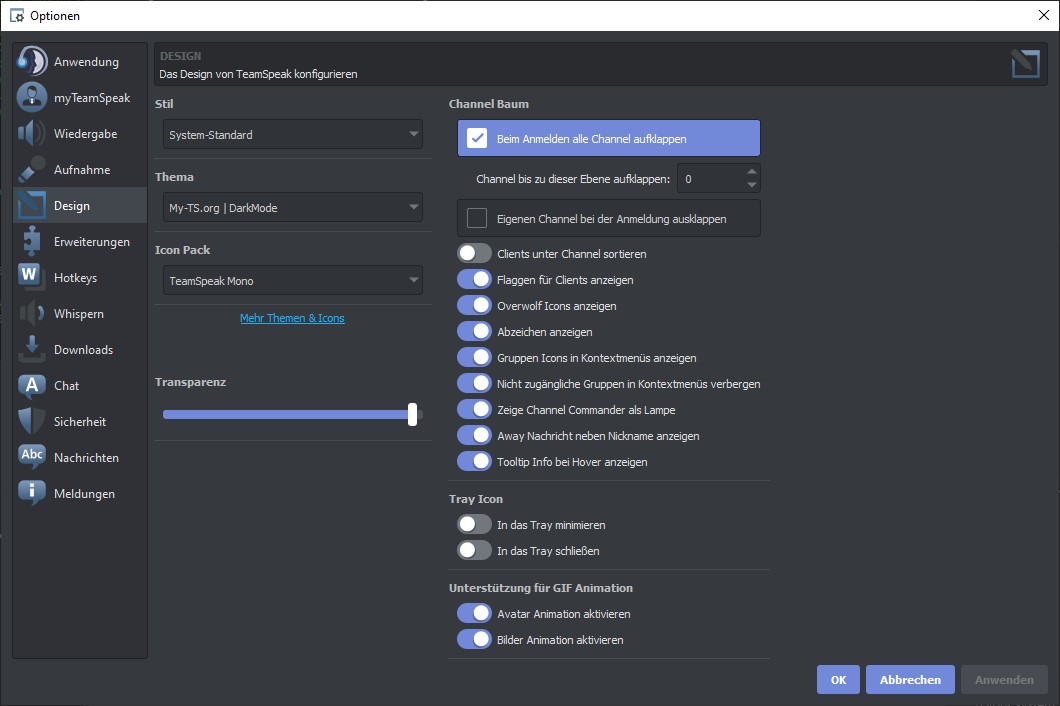Toggle Nicht zugängliche Gruppen verbergen switch
1060x706 pixels.
pyautogui.click(x=475, y=383)
